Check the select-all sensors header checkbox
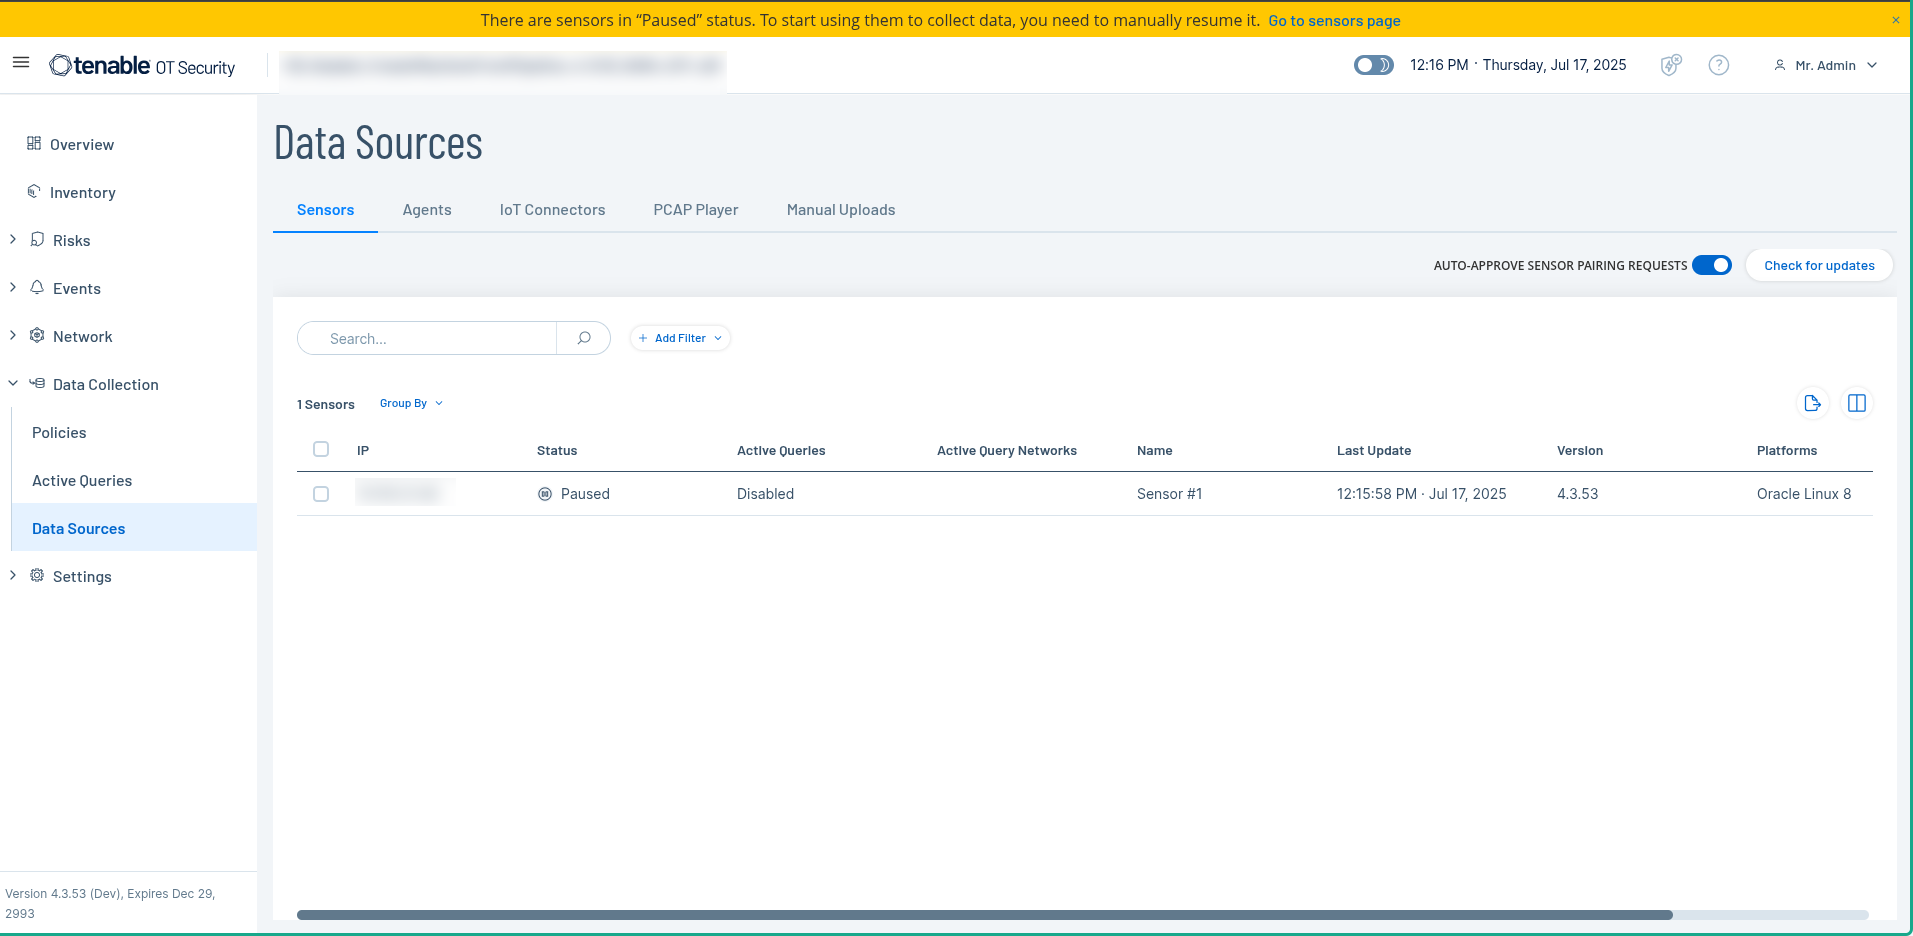The image size is (1913, 936). click(321, 449)
